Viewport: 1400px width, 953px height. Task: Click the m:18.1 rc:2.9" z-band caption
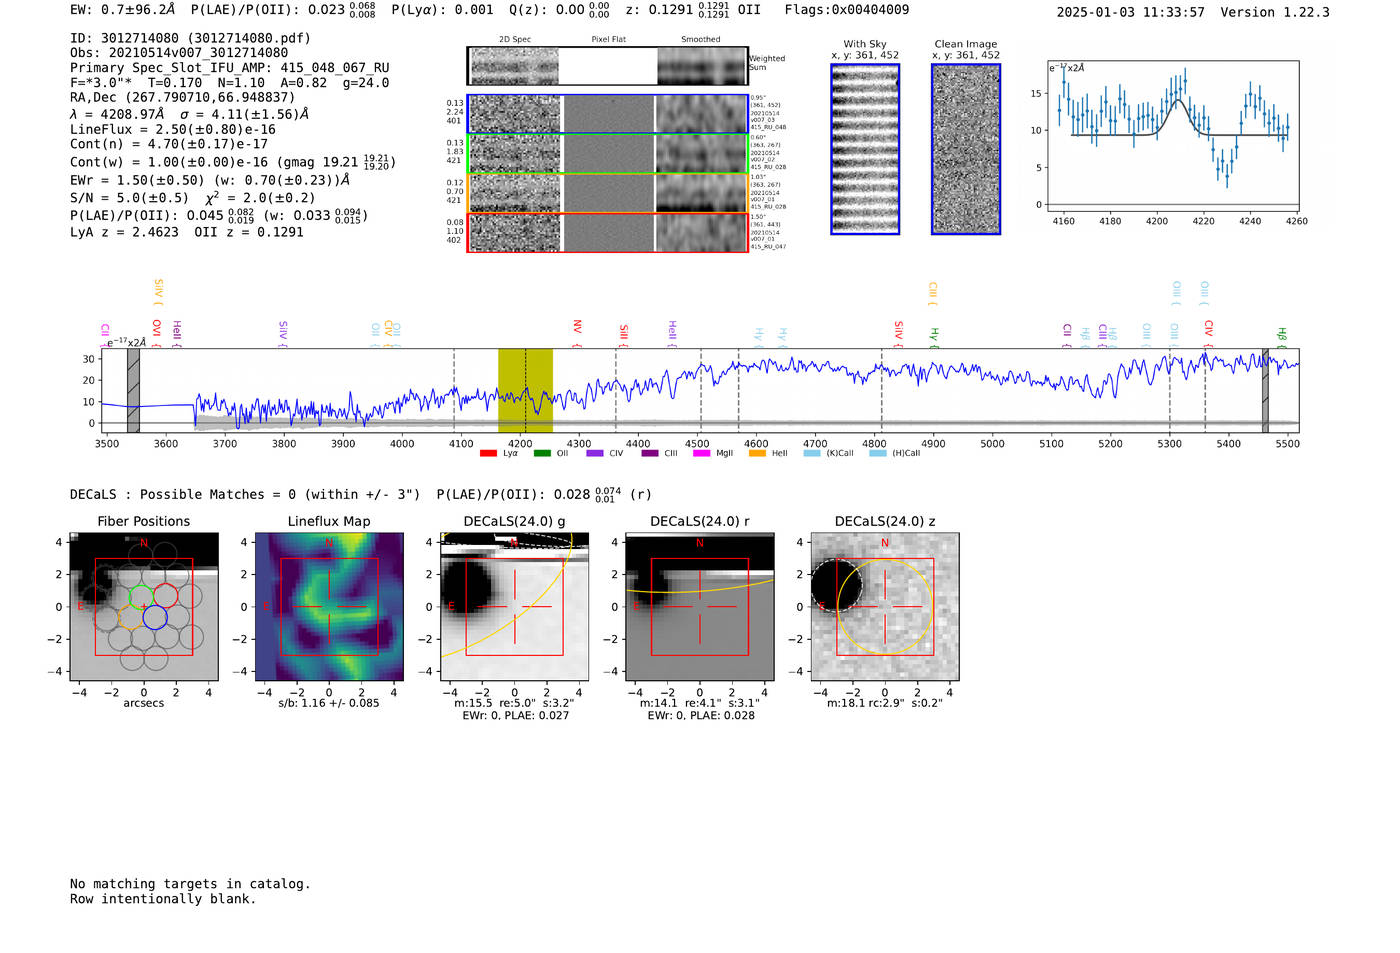pyautogui.click(x=885, y=703)
